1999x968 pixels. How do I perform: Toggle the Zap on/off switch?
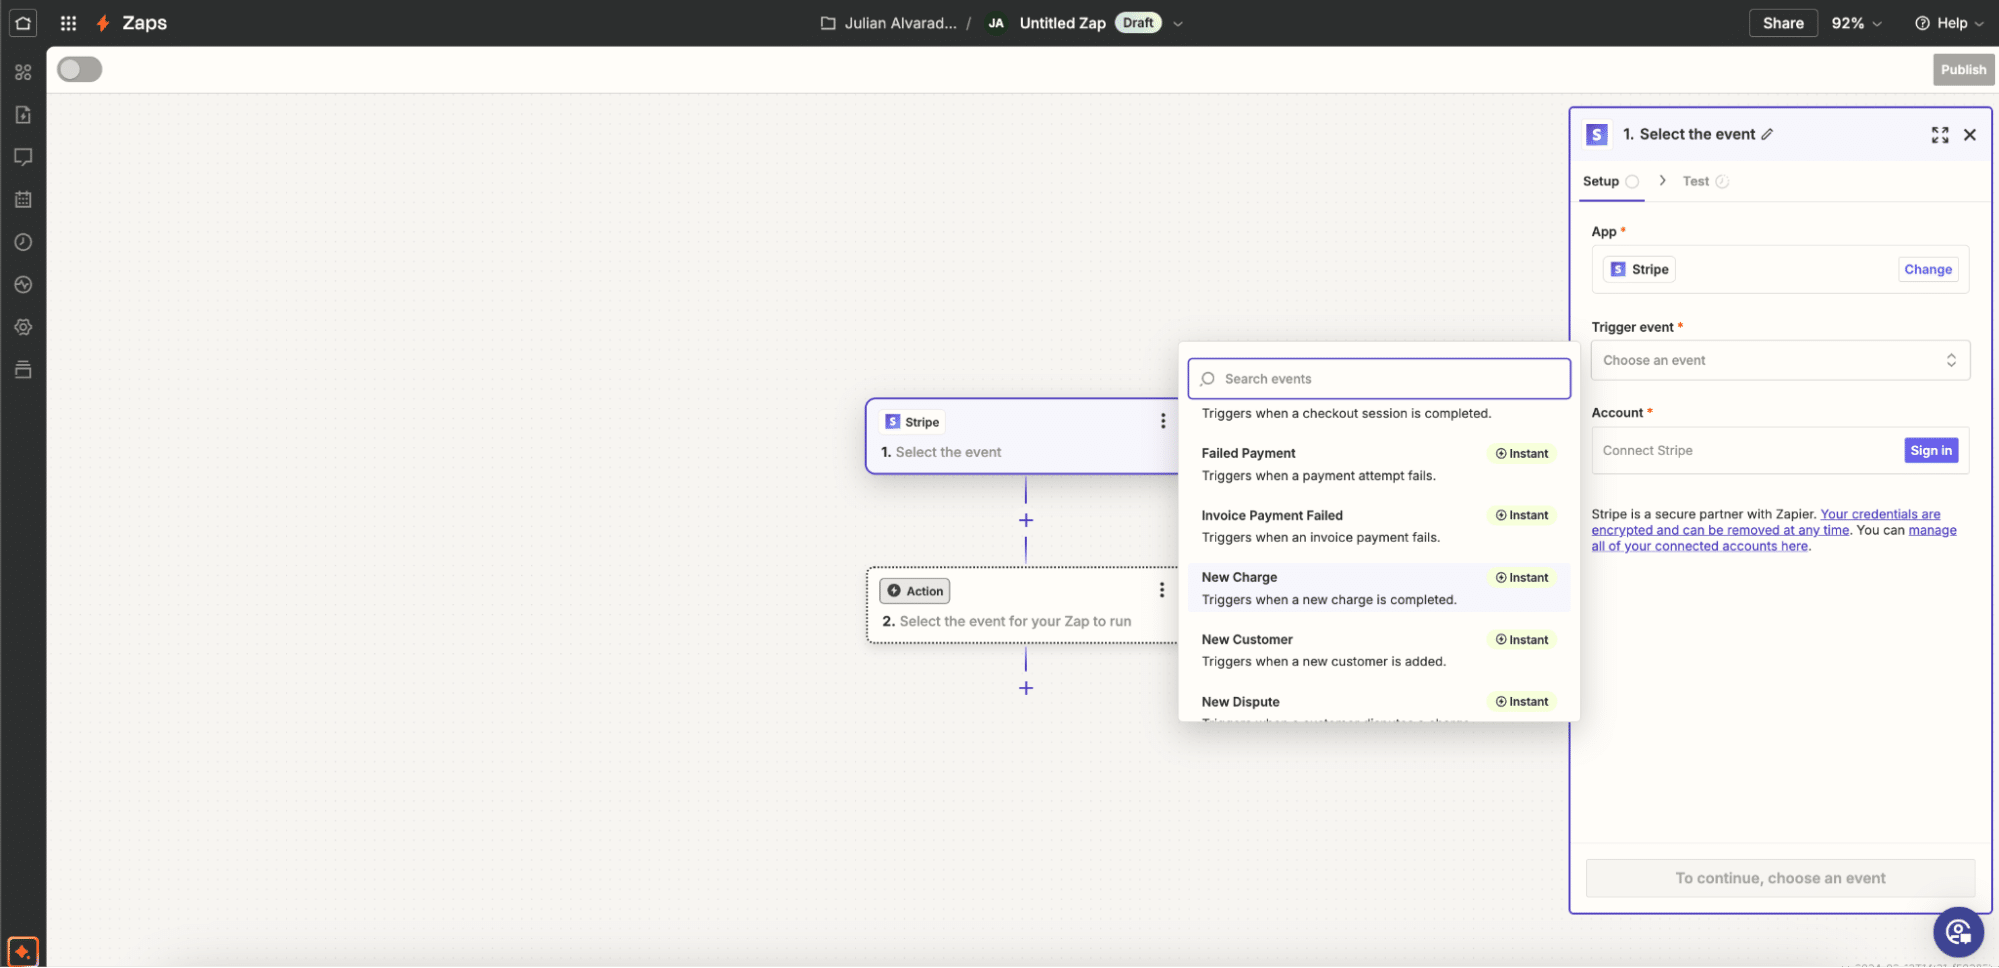point(80,69)
